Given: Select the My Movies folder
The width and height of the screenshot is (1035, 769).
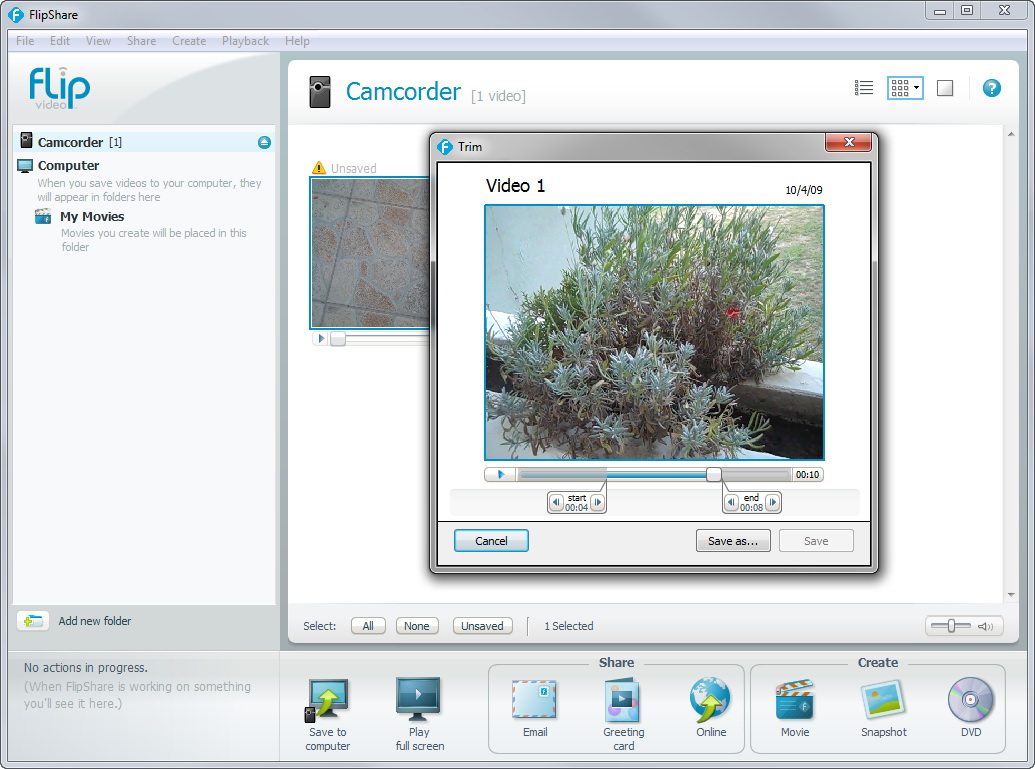Looking at the screenshot, I should coord(92,216).
